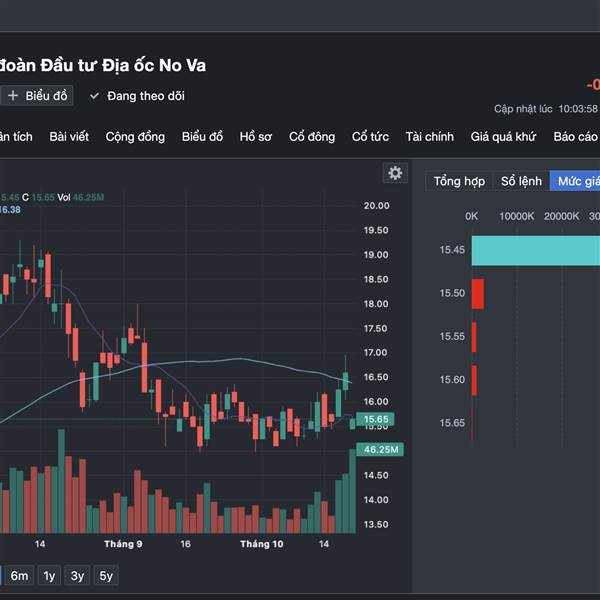Switch to the Cộng đồng tab
This screenshot has width=600, height=600.
pyautogui.click(x=135, y=137)
